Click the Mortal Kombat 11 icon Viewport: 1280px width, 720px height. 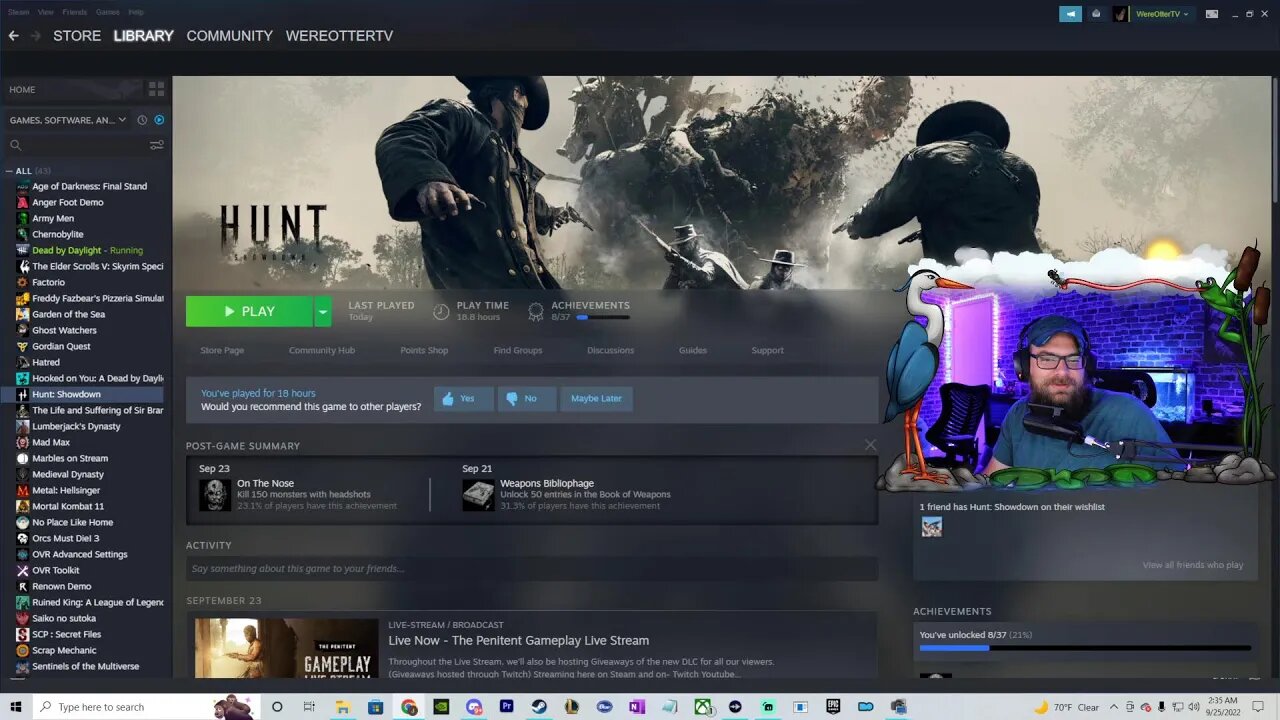(23, 506)
